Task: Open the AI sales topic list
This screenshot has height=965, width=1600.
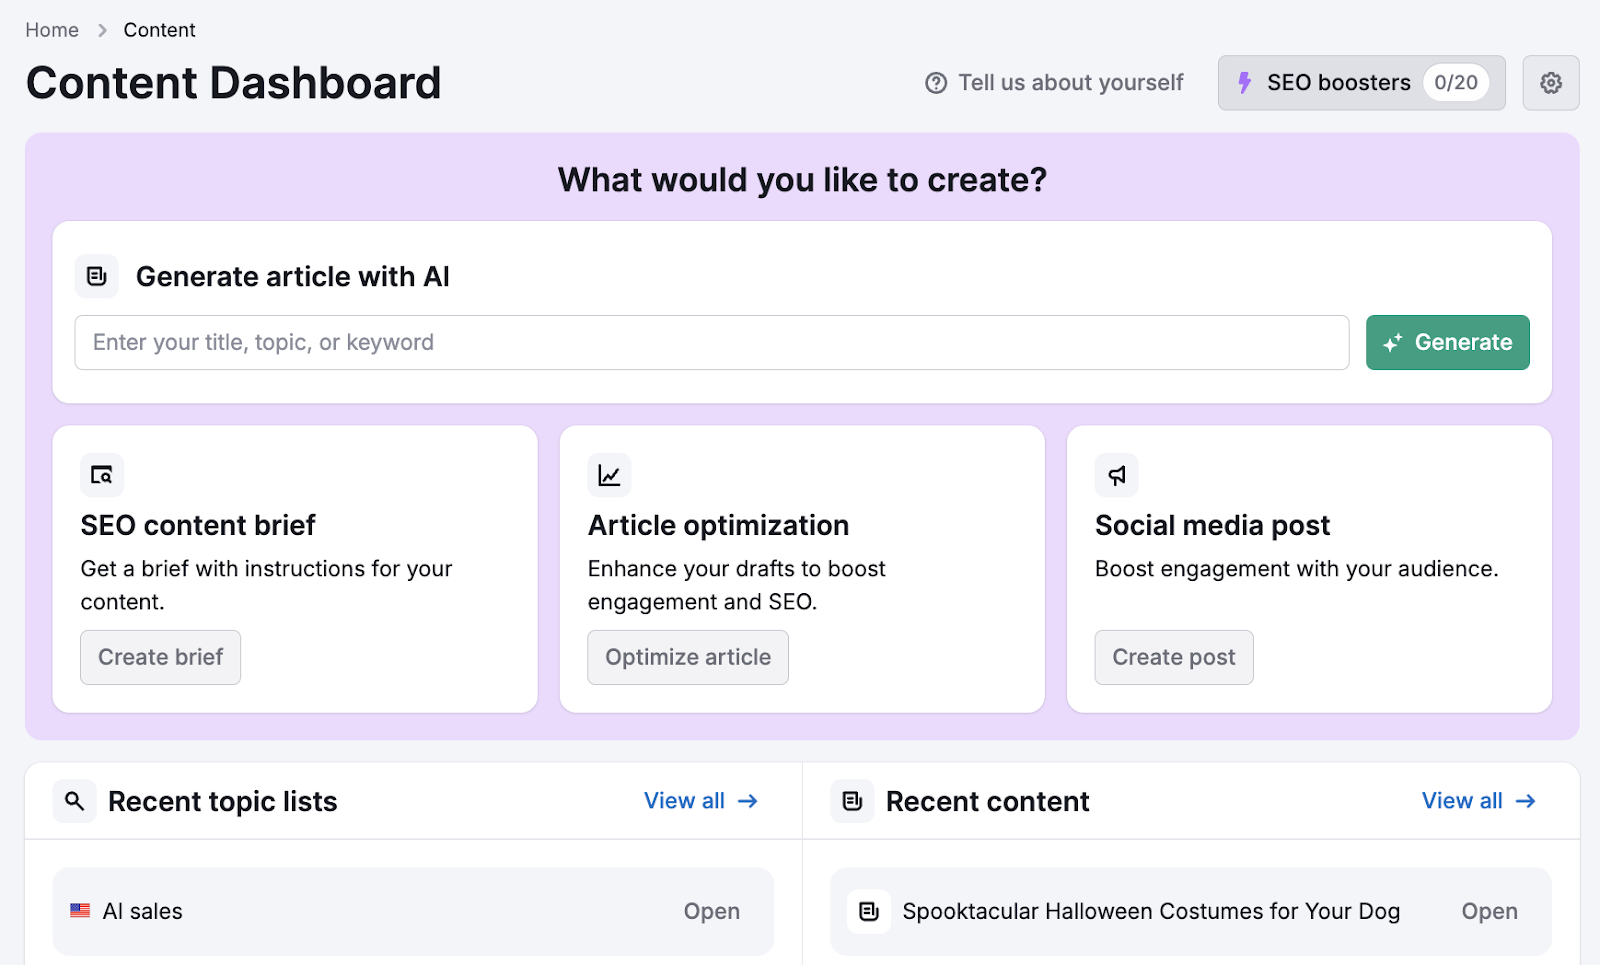Action: [x=711, y=911]
